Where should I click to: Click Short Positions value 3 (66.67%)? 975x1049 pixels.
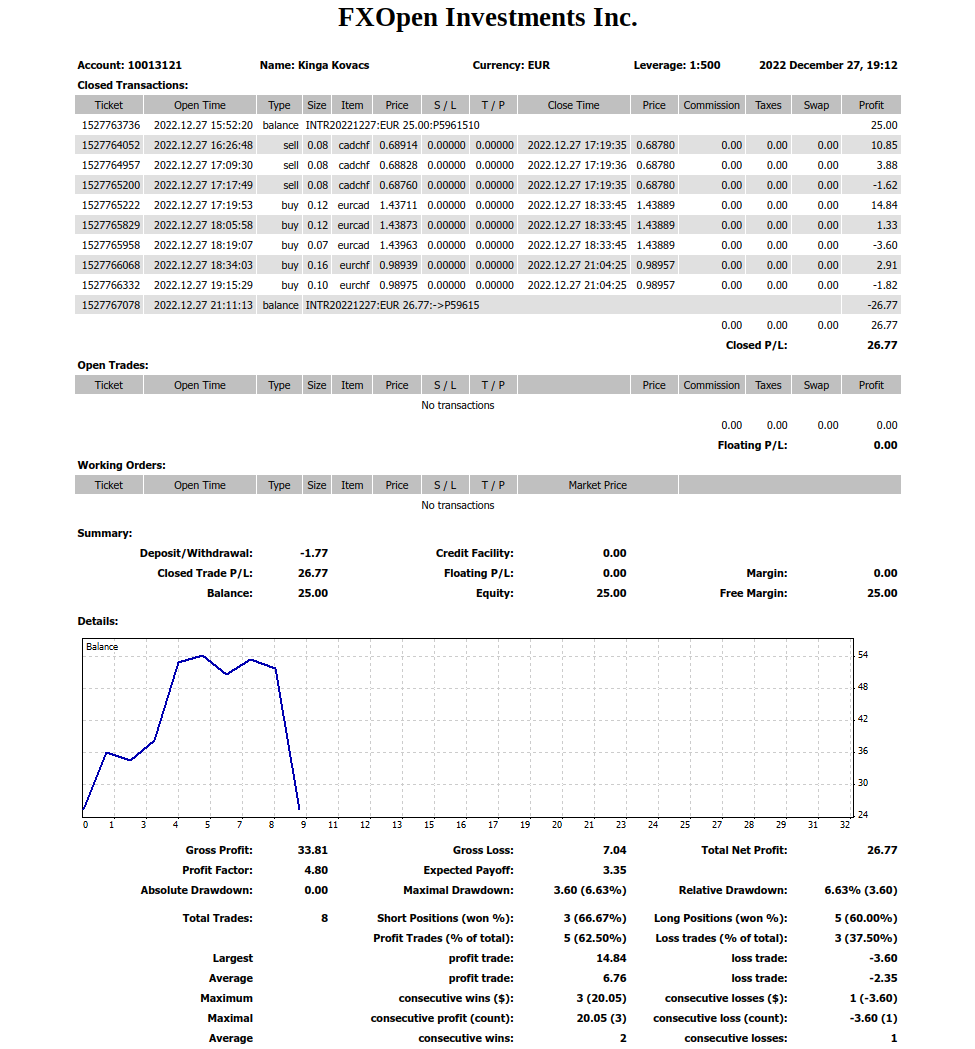coord(595,919)
